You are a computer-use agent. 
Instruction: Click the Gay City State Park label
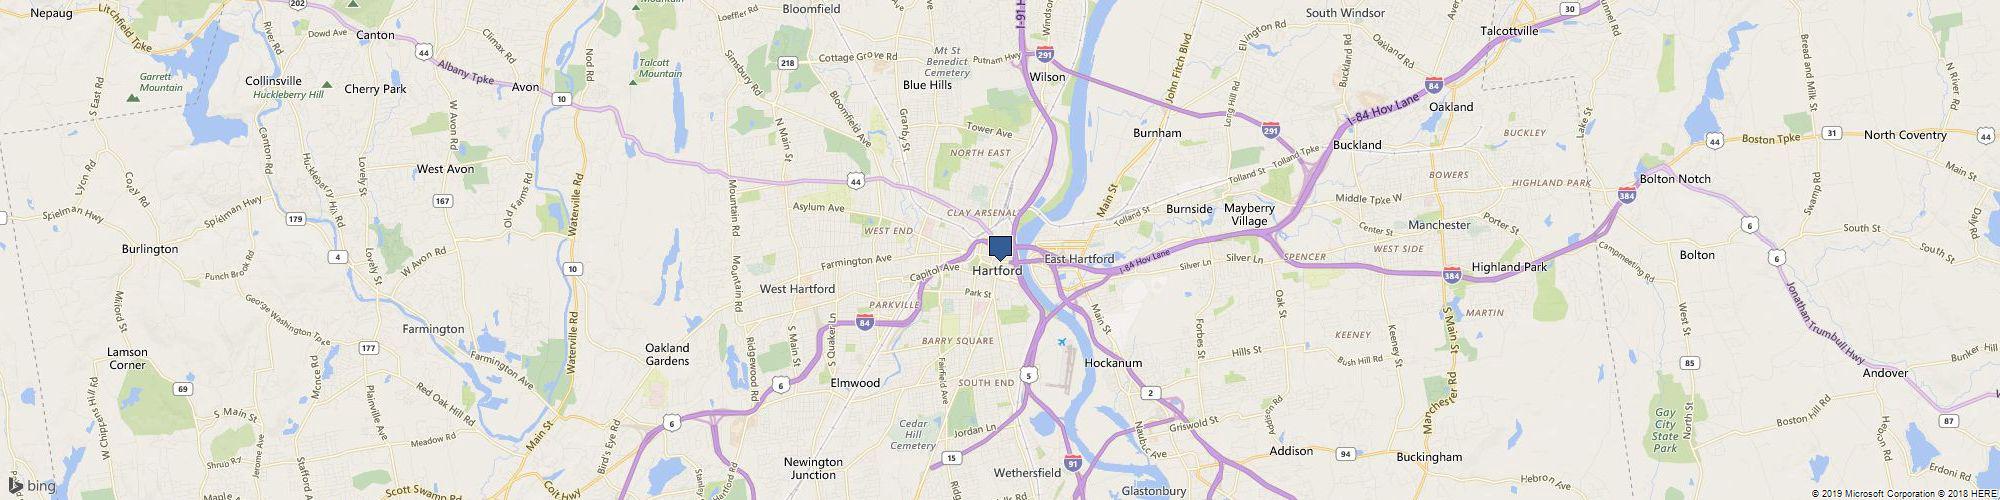click(x=1665, y=430)
